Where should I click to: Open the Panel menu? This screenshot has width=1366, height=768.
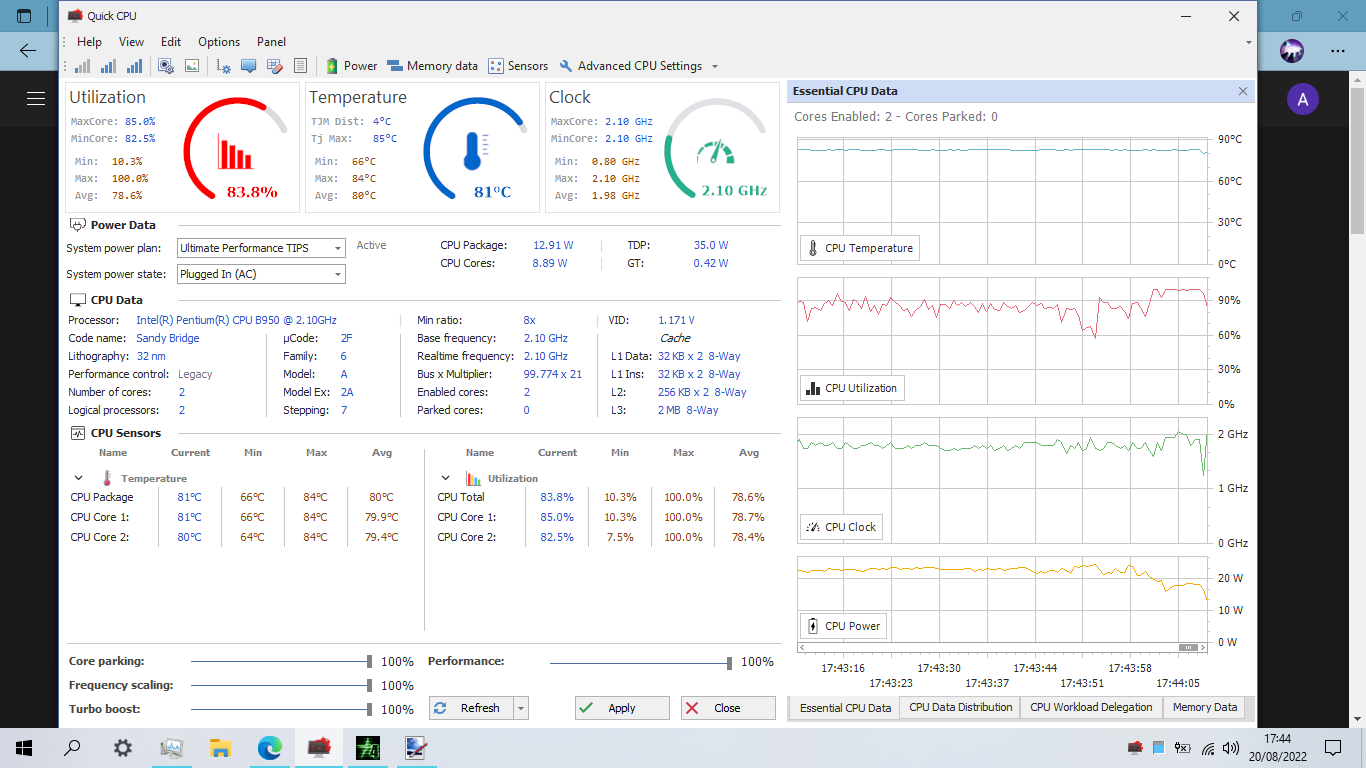pos(271,42)
